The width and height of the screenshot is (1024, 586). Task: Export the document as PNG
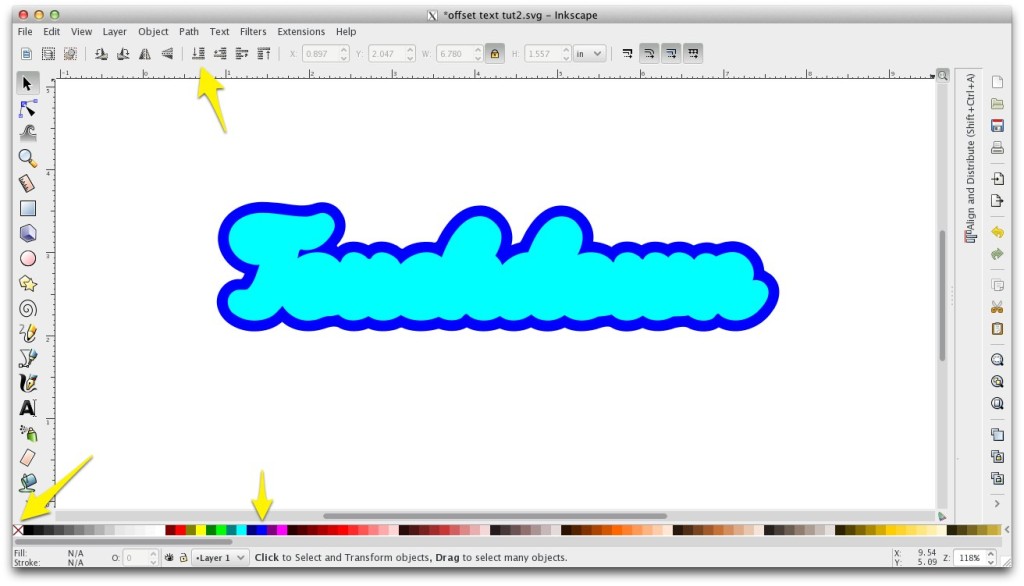point(996,200)
